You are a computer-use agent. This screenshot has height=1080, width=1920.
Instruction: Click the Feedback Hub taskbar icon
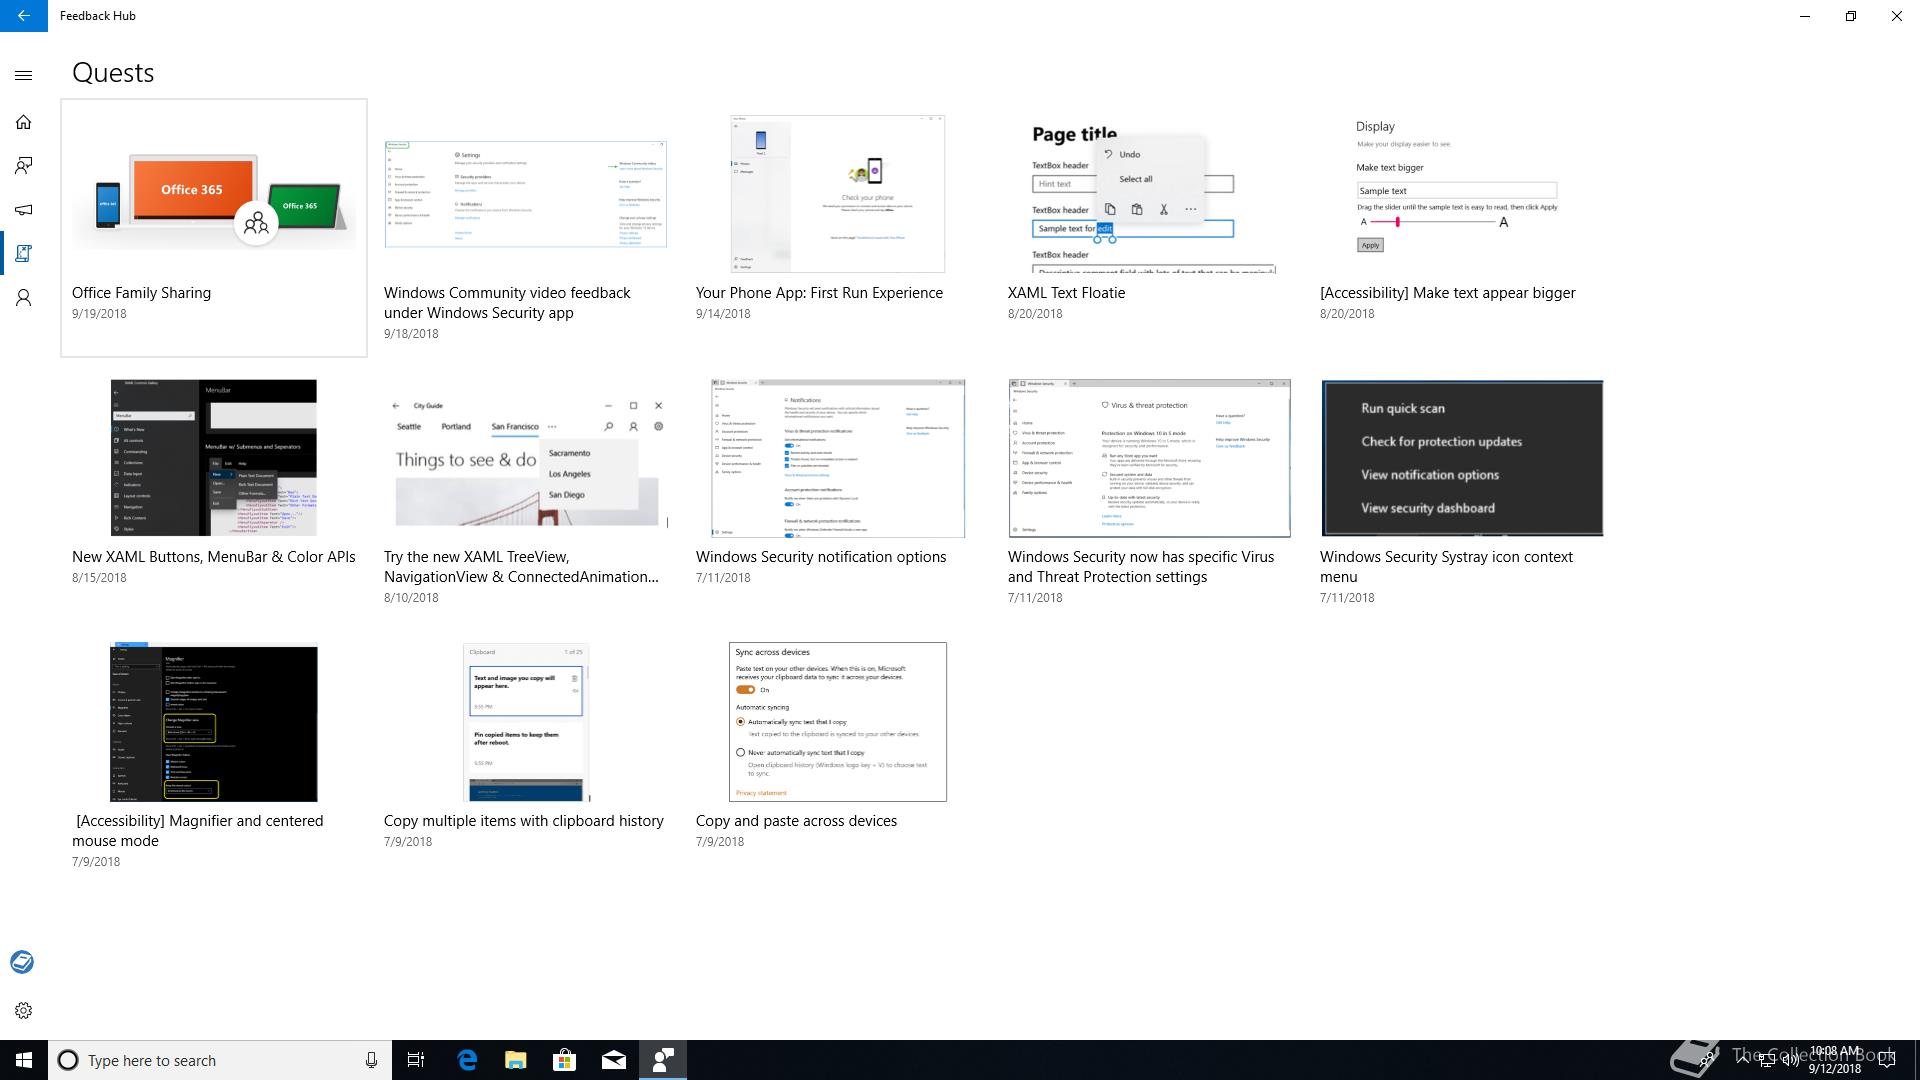click(x=663, y=1060)
